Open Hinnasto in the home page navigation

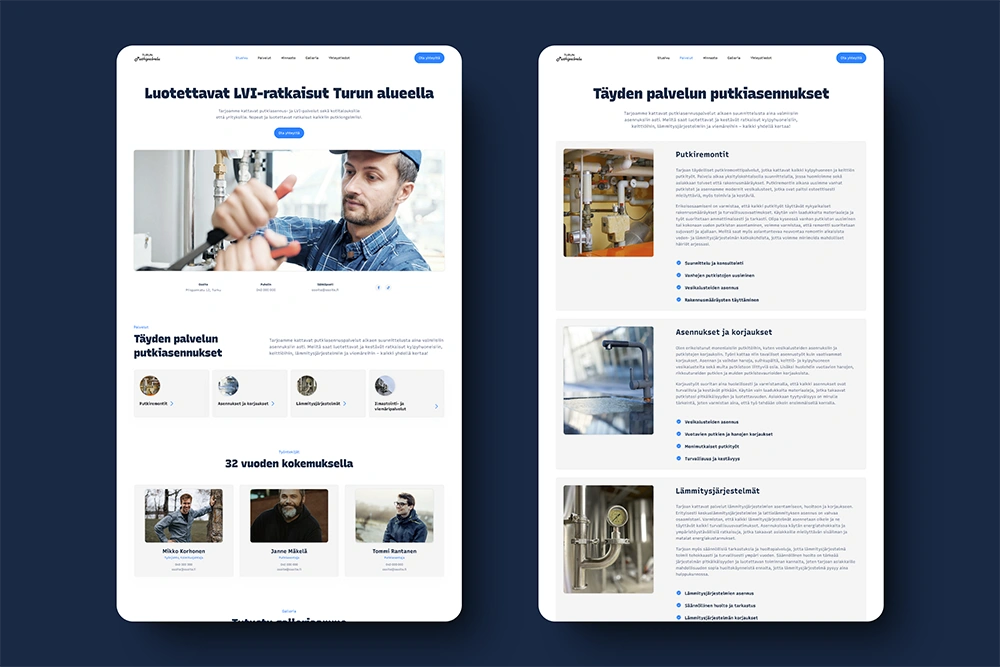(x=288, y=58)
